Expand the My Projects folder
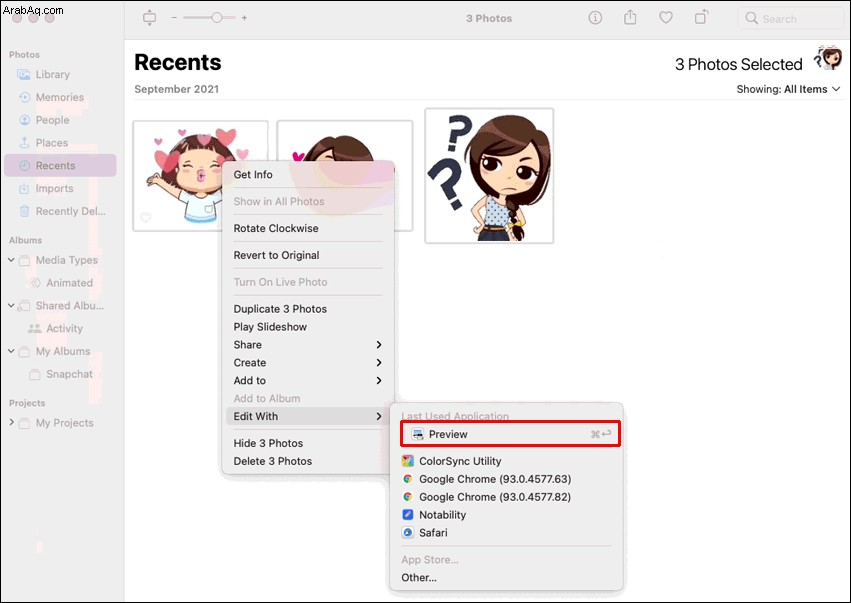The width and height of the screenshot is (851, 603). pos(11,422)
